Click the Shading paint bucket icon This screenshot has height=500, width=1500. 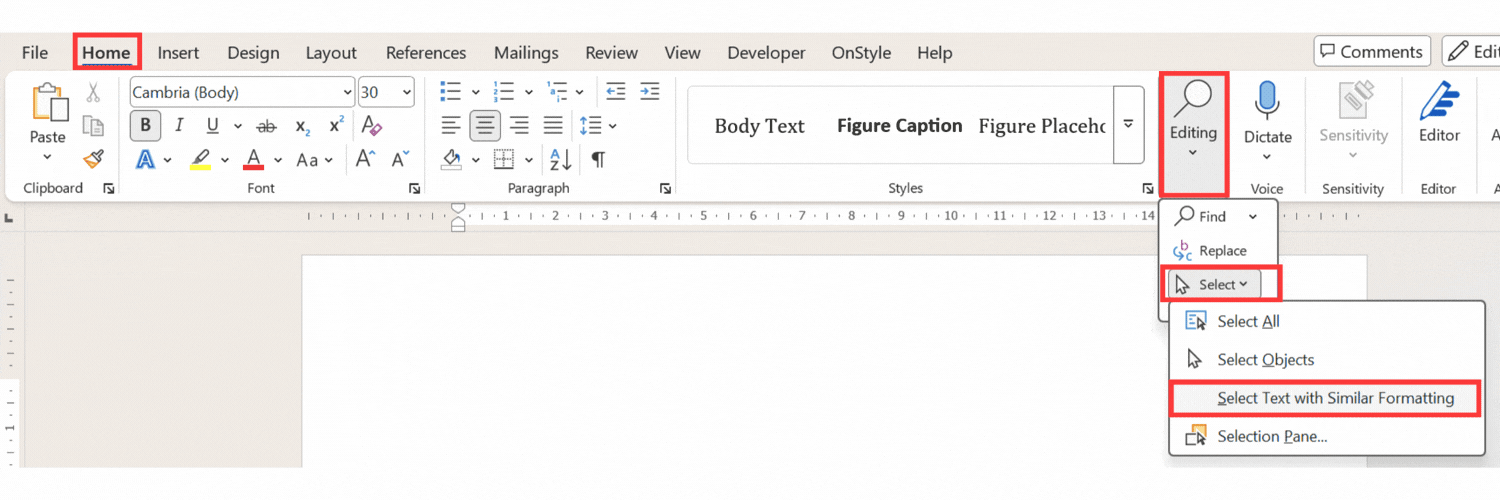pos(451,159)
